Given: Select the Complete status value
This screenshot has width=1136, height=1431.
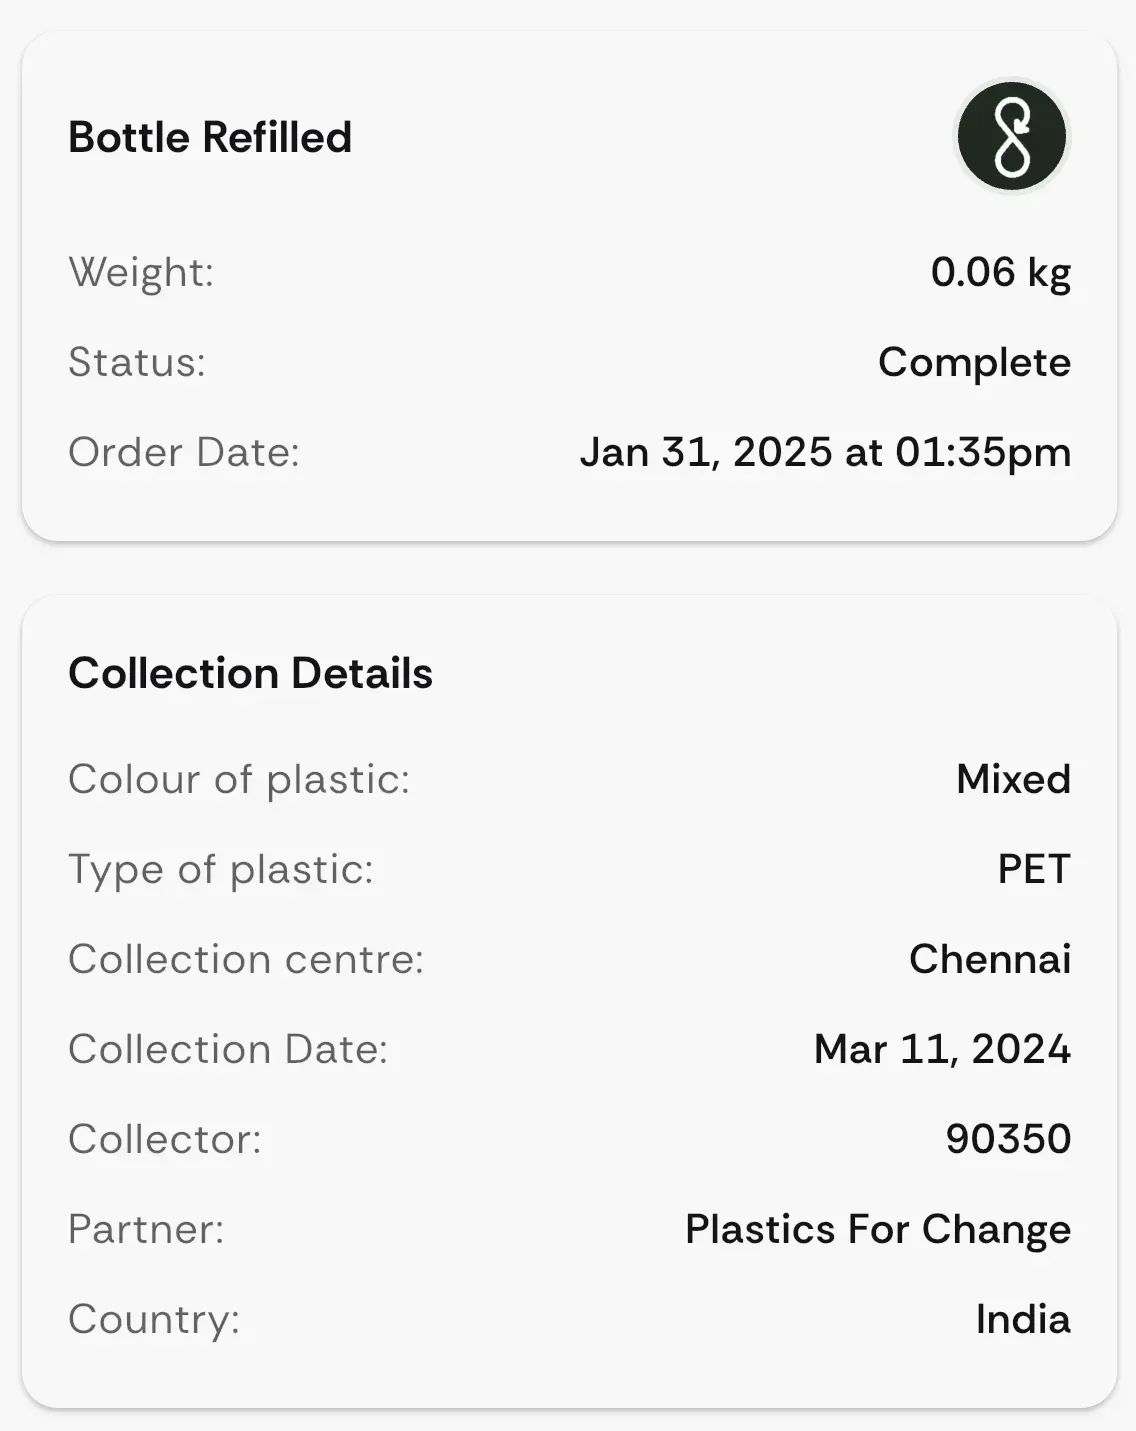Looking at the screenshot, I should coord(974,362).
